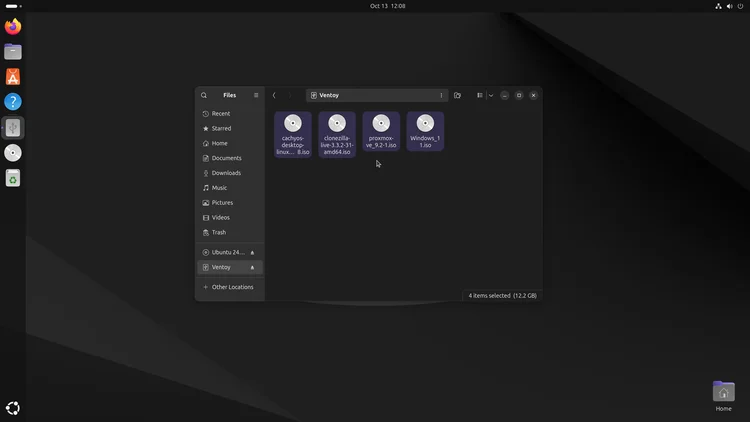Open App Center from the dock
This screenshot has width=750, height=422.
click(x=13, y=77)
